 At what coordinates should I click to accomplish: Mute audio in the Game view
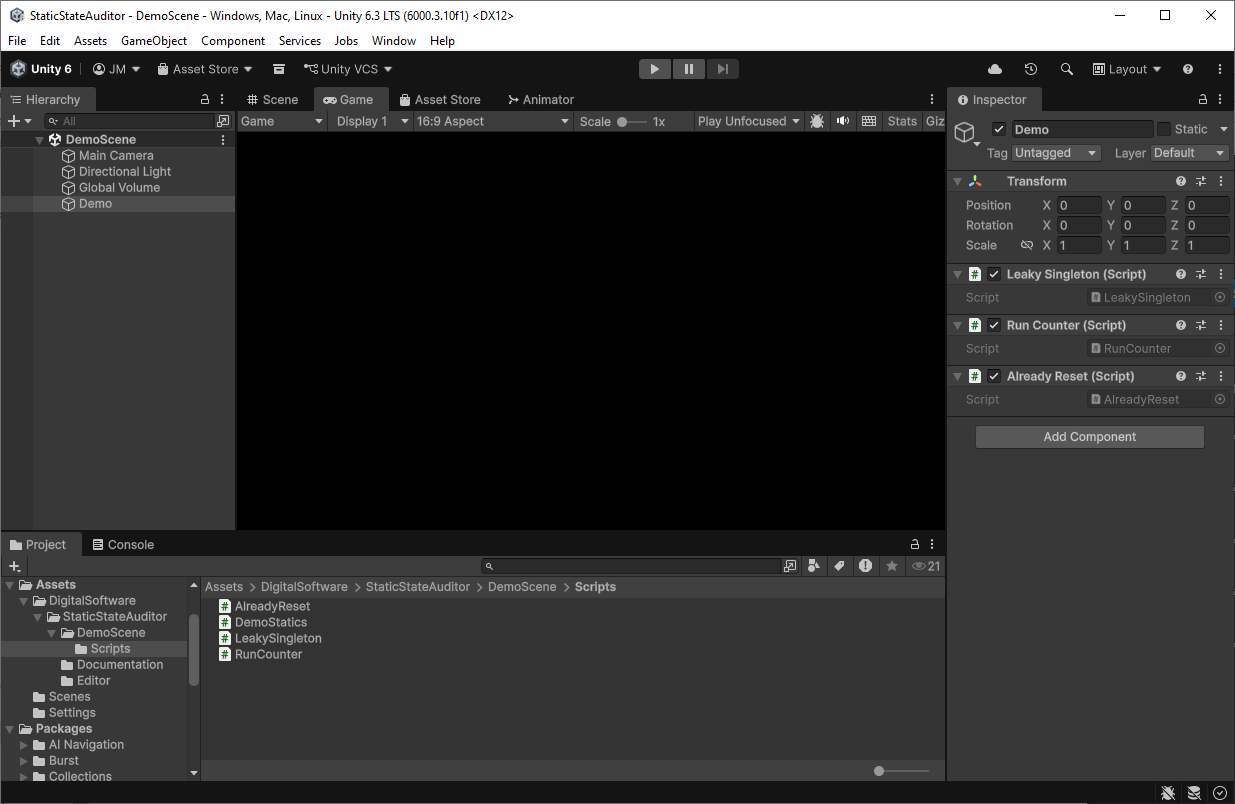[843, 121]
